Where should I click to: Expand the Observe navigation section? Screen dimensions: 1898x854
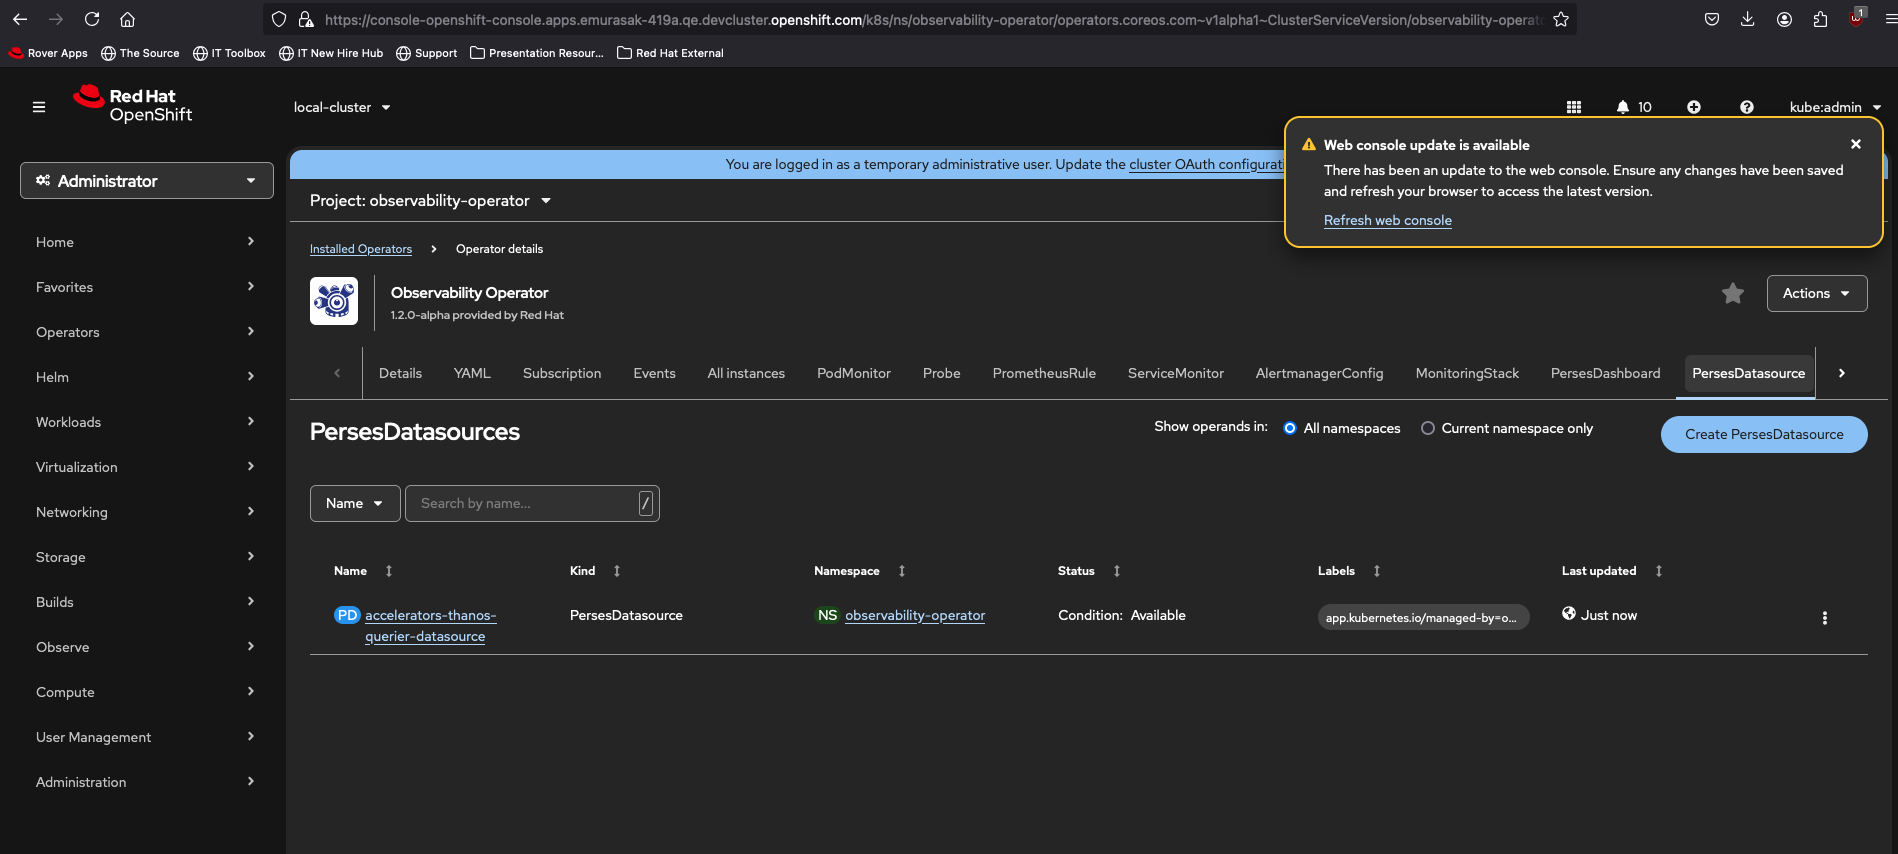(x=145, y=647)
